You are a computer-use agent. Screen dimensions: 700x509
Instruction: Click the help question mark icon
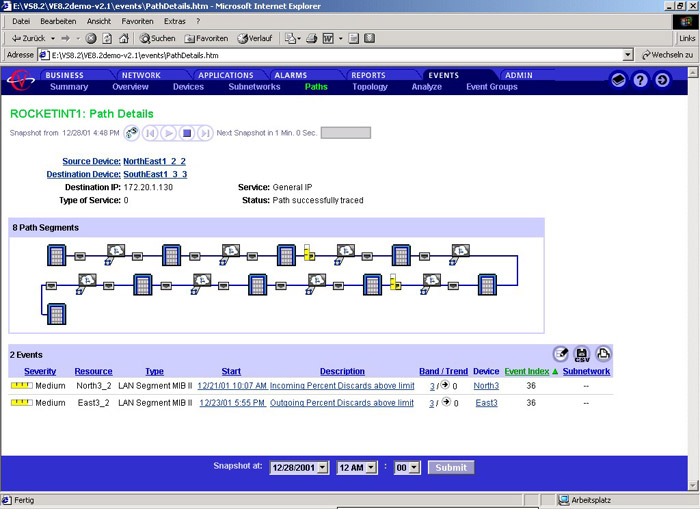[x=641, y=80]
